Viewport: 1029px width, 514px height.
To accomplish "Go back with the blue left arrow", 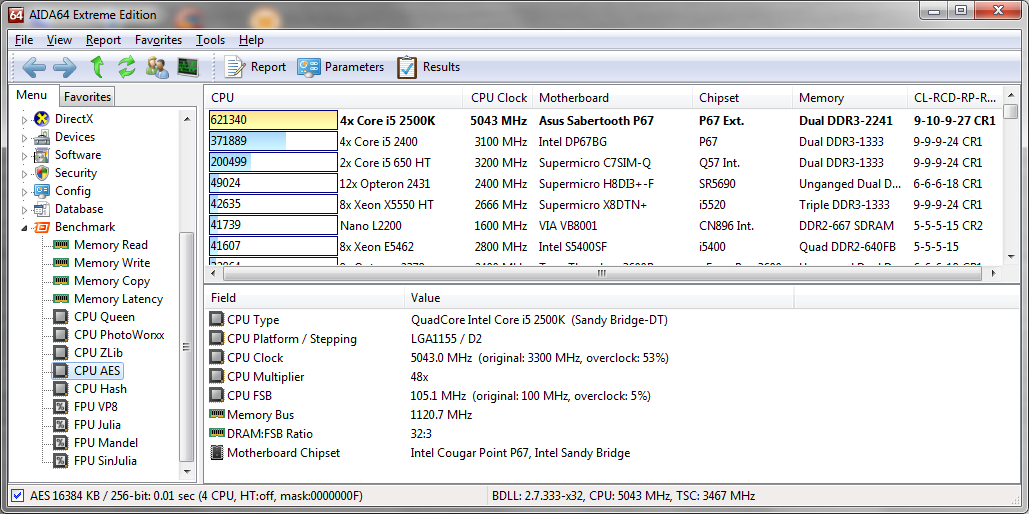I will [x=33, y=67].
